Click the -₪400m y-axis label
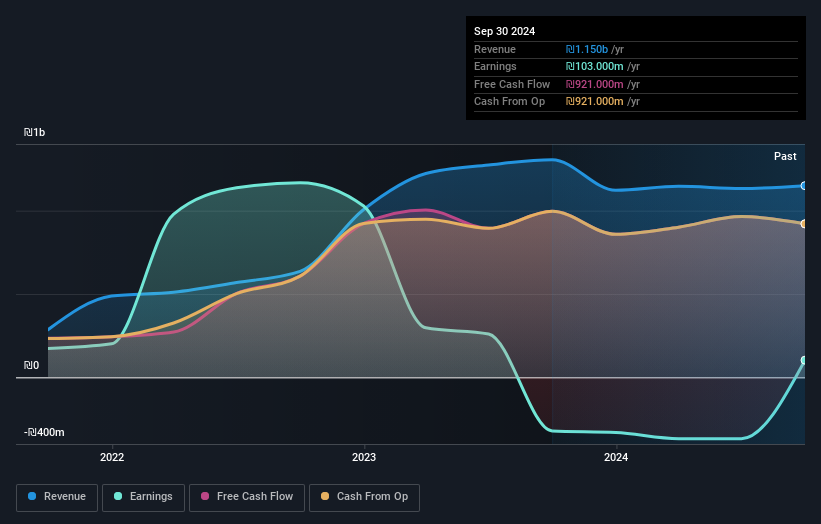This screenshot has width=821, height=524. point(44,432)
